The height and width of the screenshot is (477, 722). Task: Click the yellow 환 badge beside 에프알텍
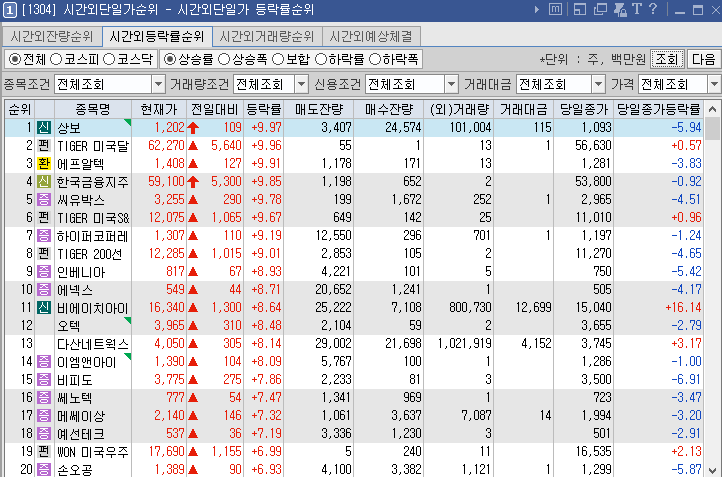click(x=44, y=163)
